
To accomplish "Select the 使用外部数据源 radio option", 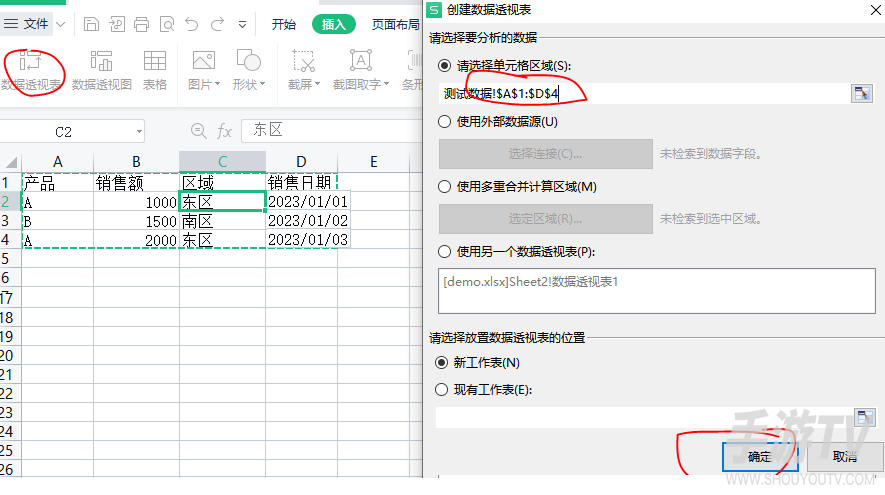I will tap(445, 122).
